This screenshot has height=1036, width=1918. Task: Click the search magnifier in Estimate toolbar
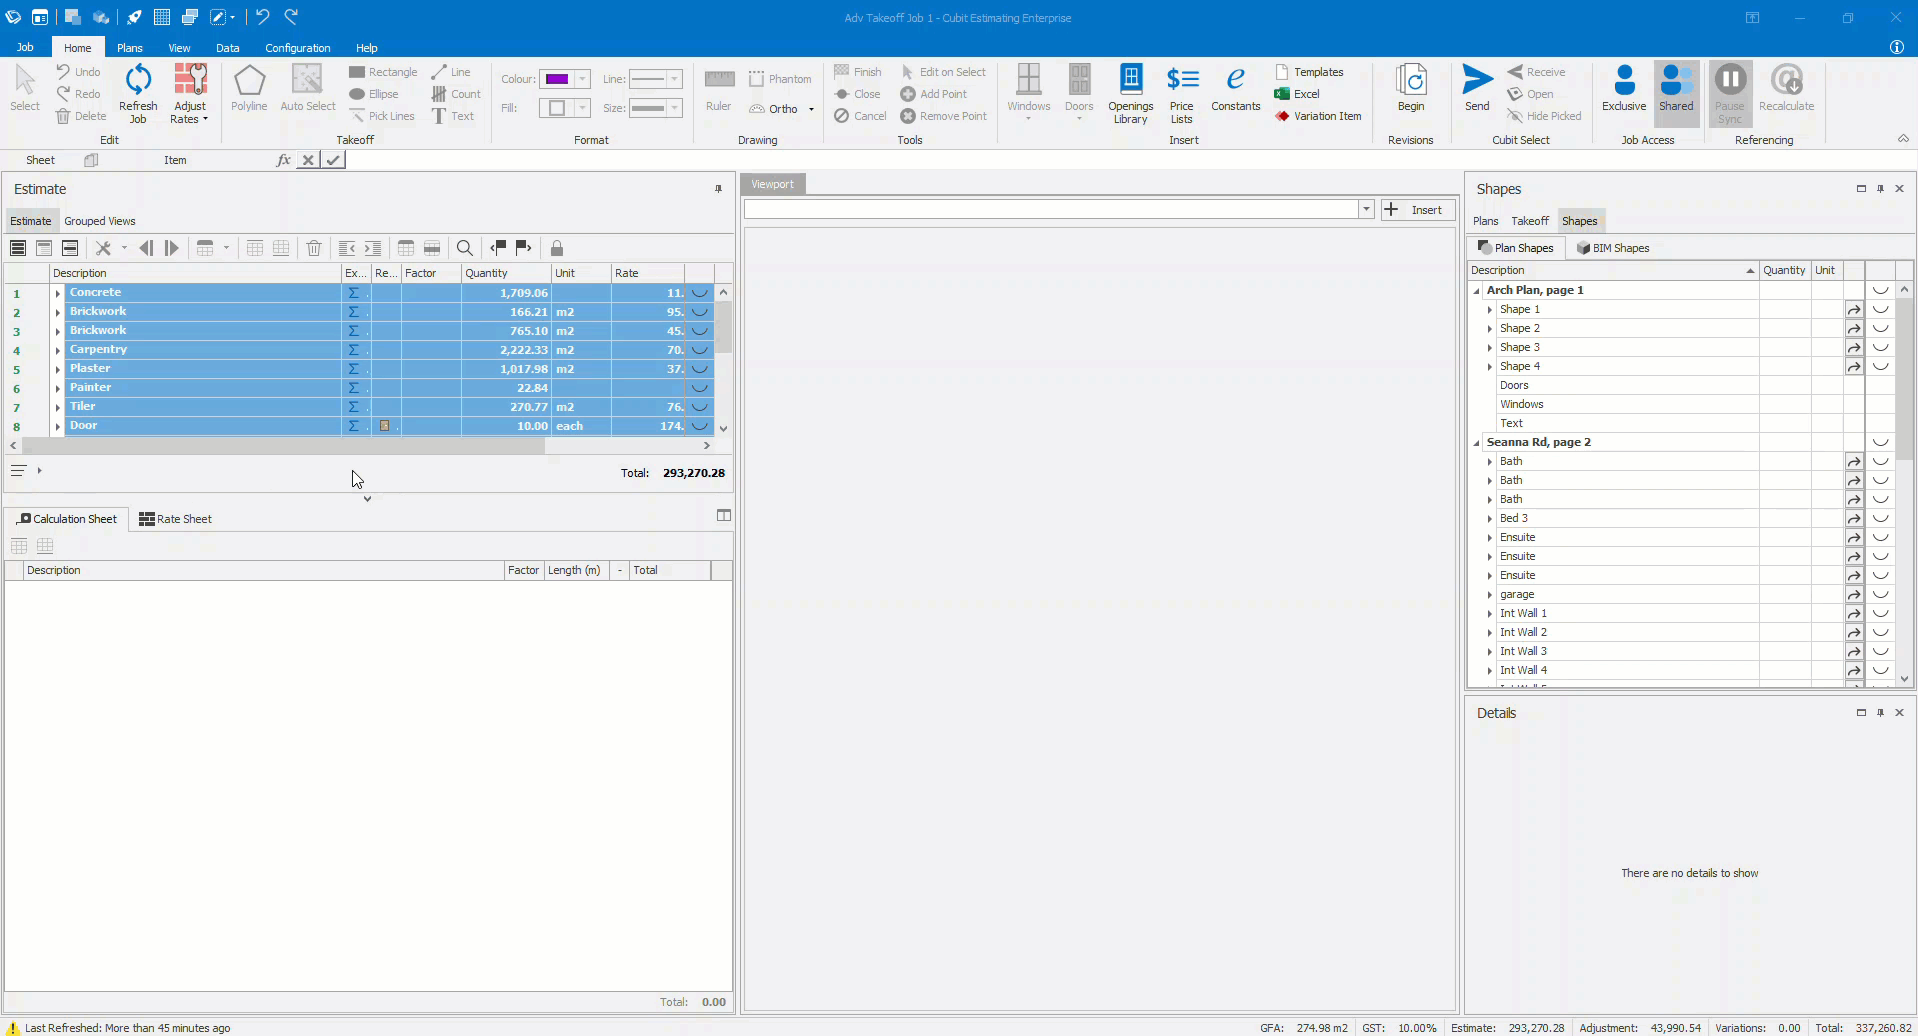[x=465, y=248]
